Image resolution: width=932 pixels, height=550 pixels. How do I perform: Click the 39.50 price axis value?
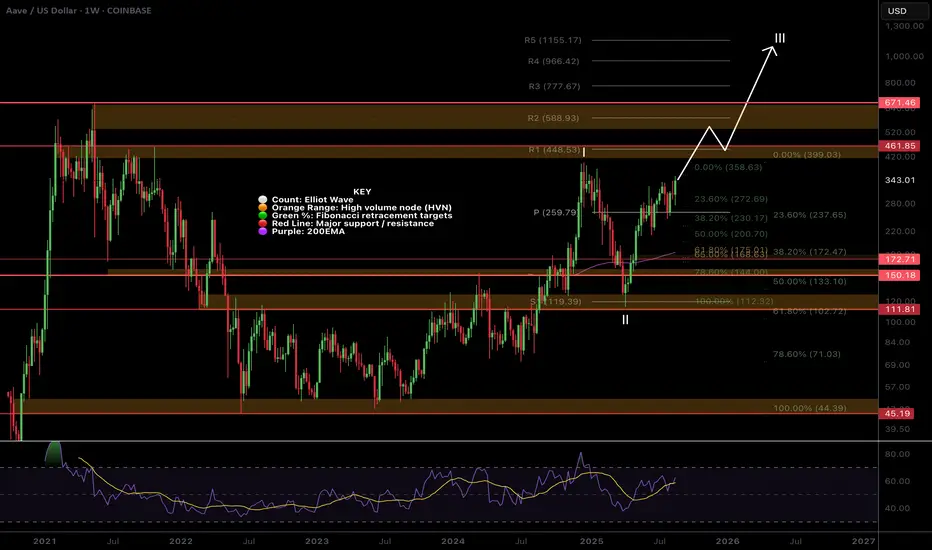click(898, 429)
